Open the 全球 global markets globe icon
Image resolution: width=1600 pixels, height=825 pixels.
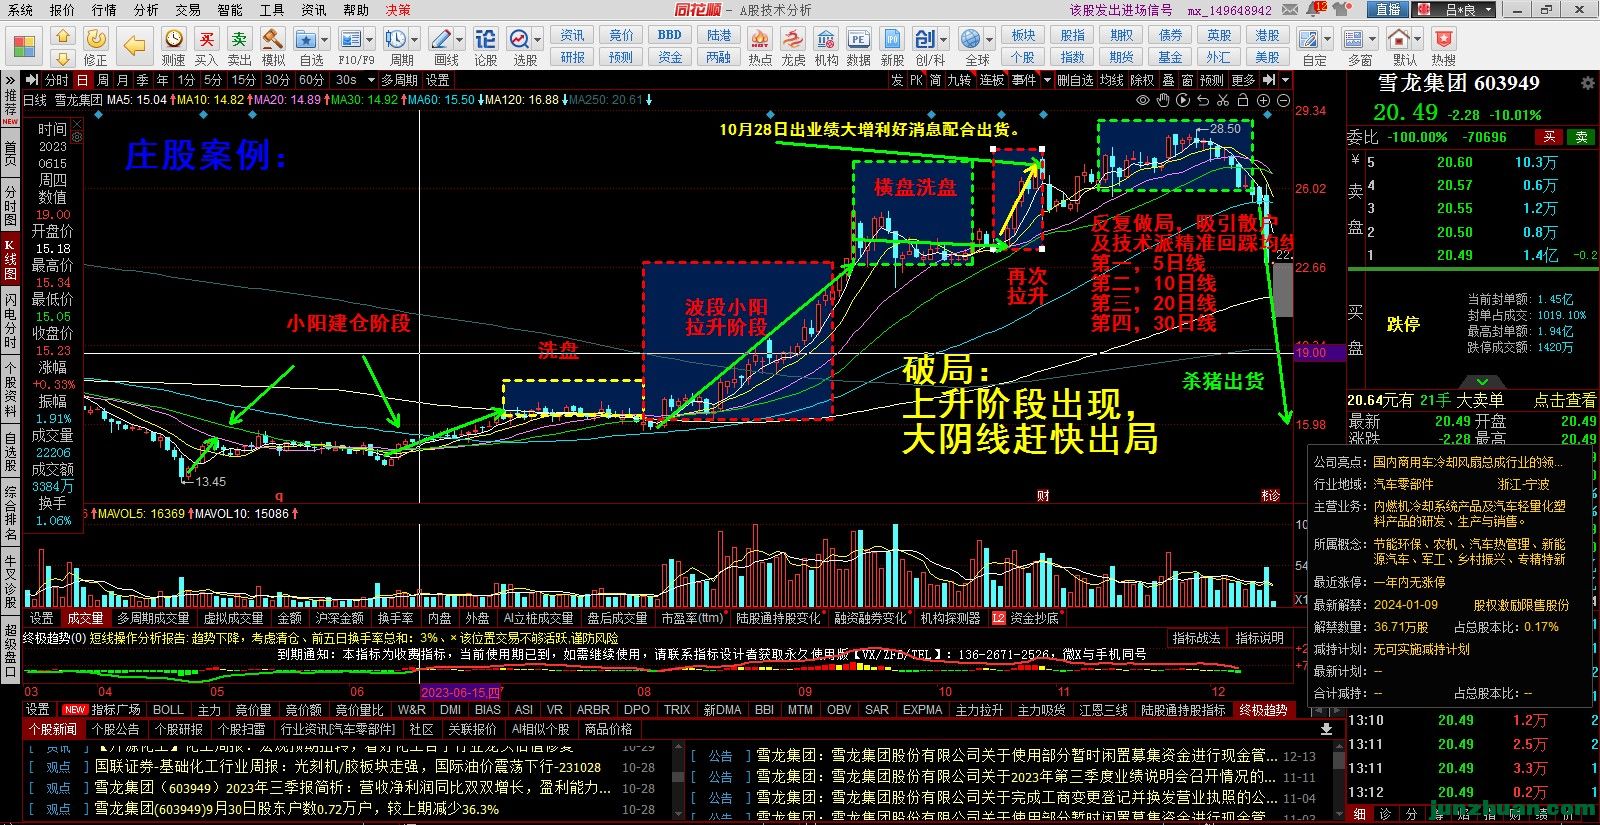click(970, 39)
